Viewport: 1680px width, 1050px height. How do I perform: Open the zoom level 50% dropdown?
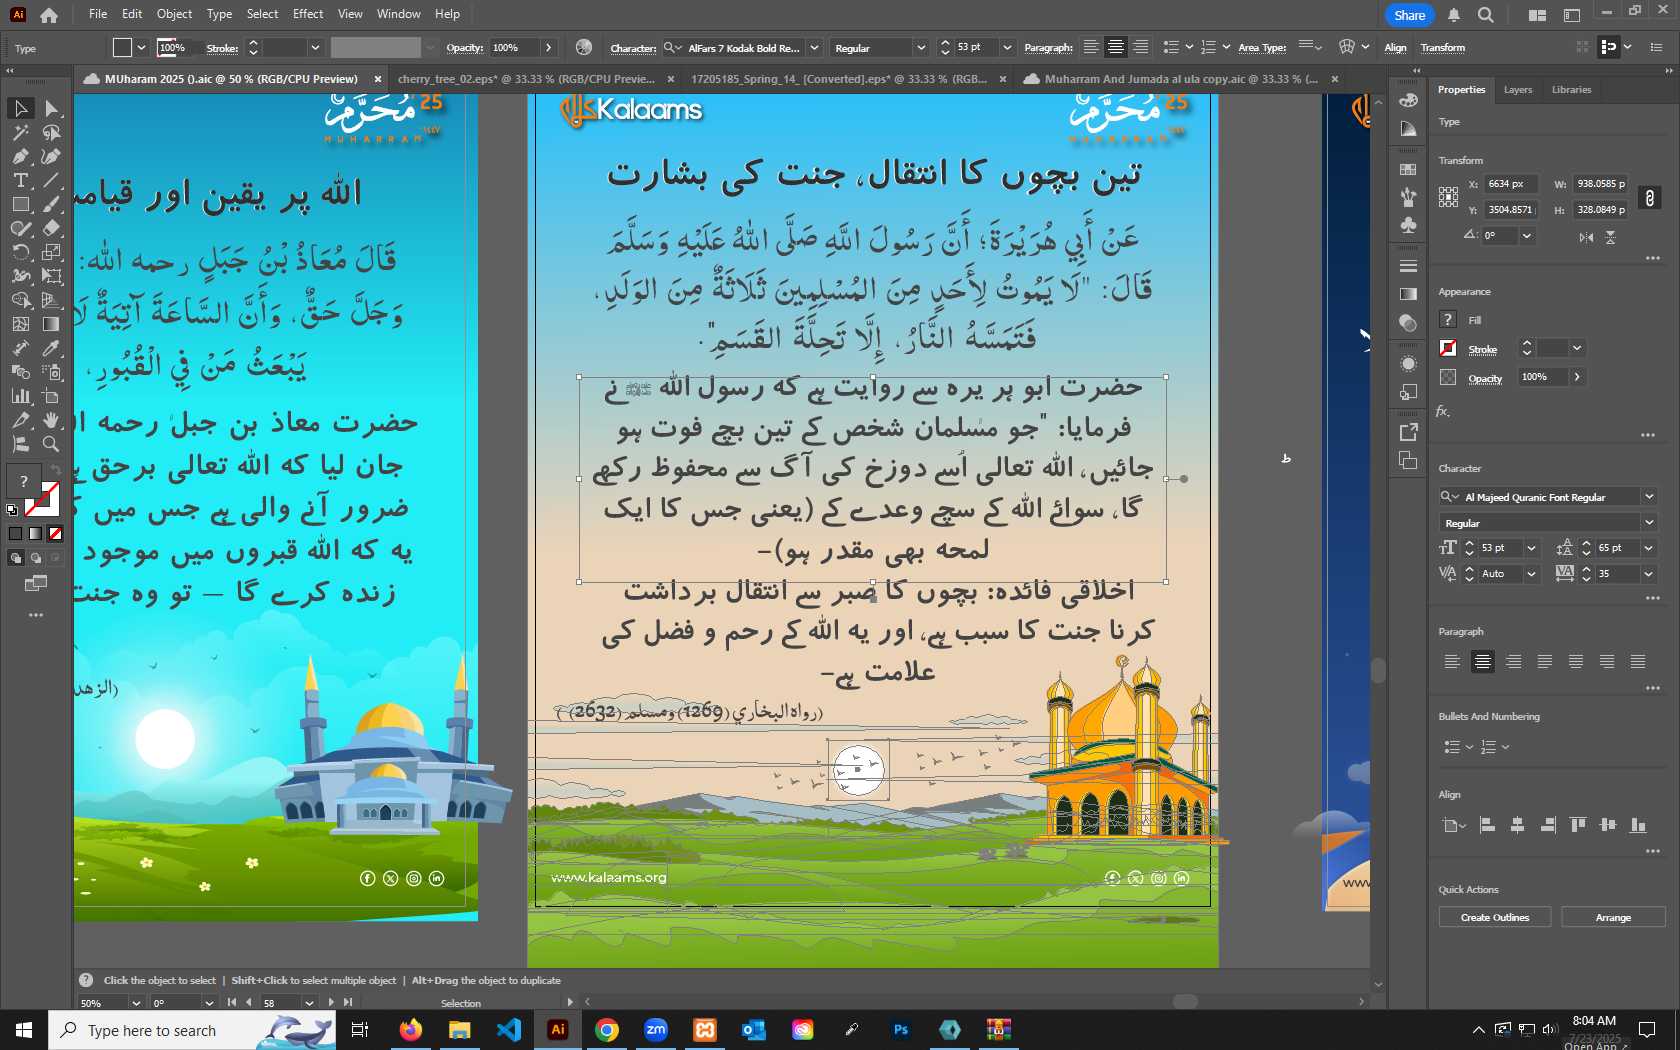pos(136,1003)
